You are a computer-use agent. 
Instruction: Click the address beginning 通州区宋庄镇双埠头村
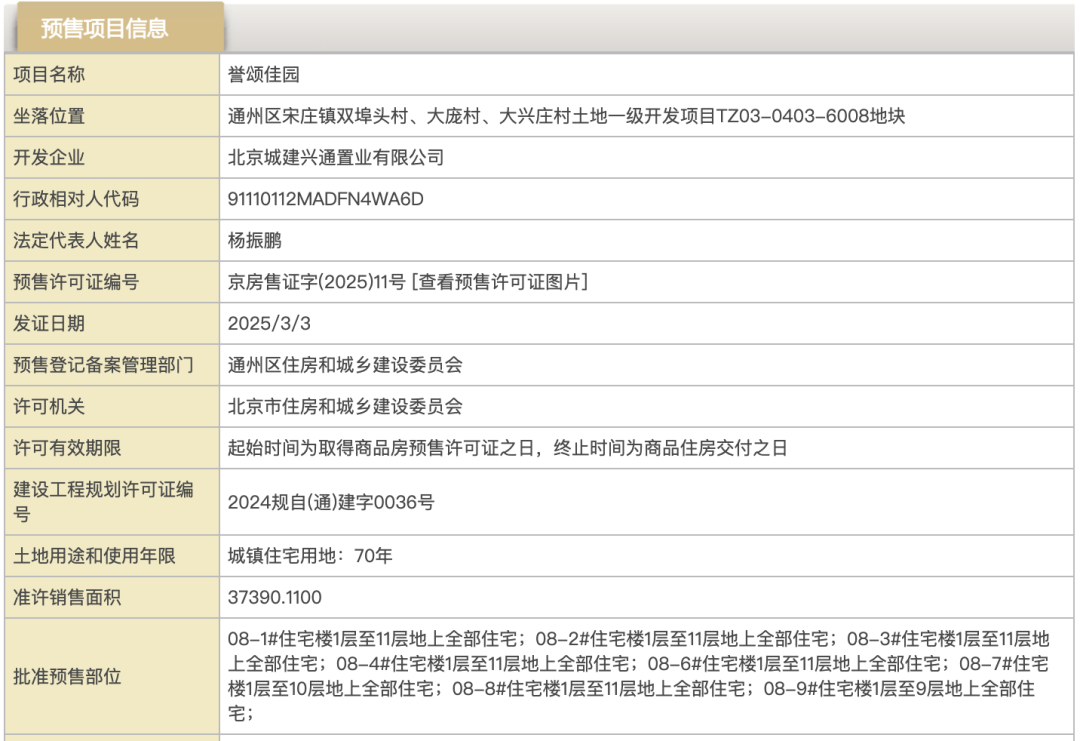click(x=566, y=116)
